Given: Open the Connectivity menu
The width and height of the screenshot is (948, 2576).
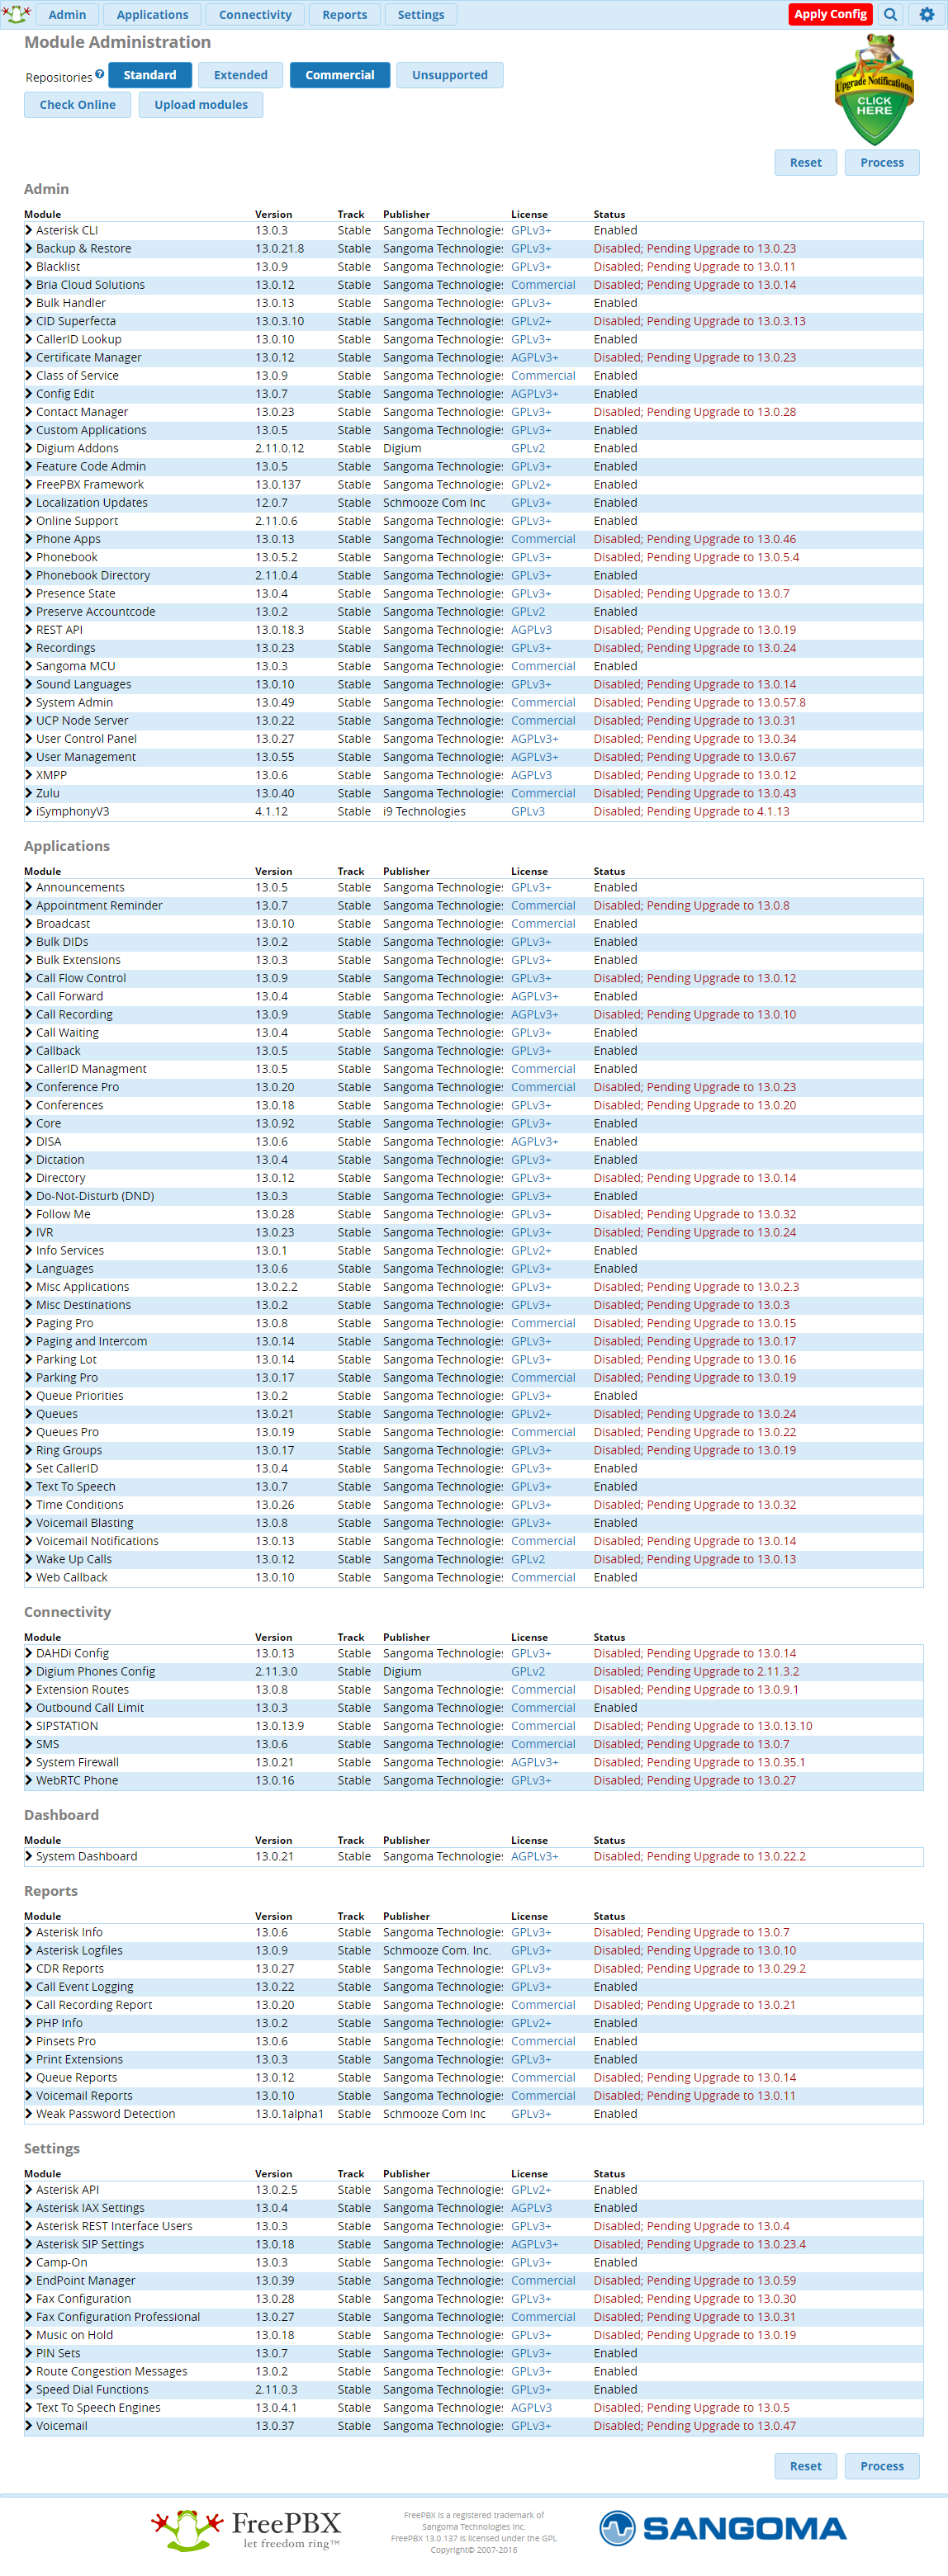Looking at the screenshot, I should [255, 14].
